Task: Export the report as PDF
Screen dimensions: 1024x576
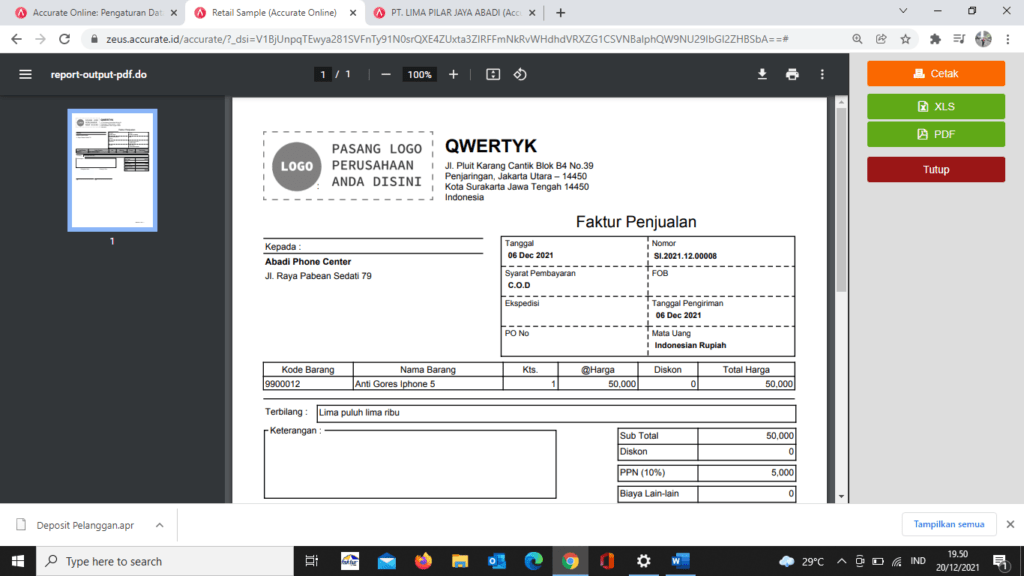Action: tap(936, 134)
